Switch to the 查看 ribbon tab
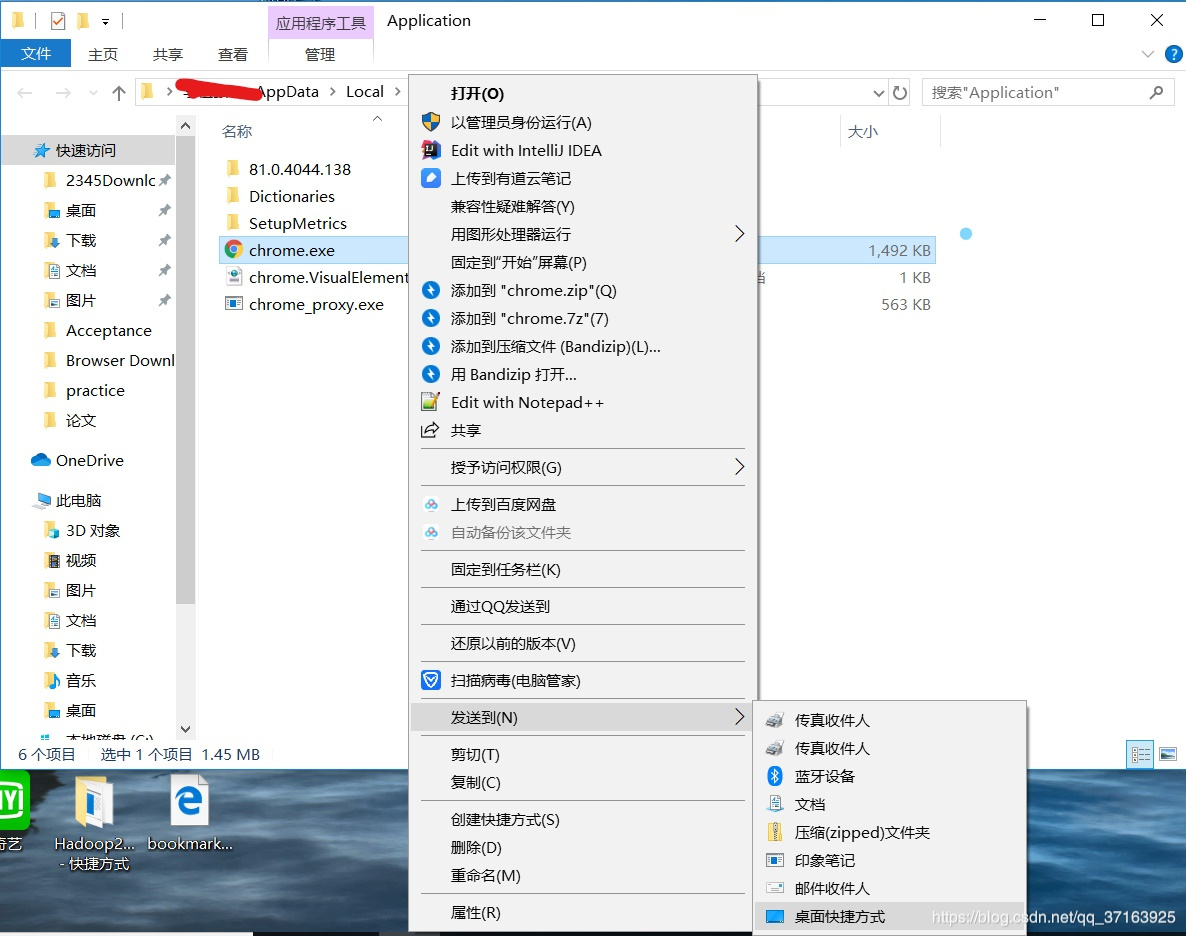Viewport: 1186px width, 936px height. (x=232, y=54)
